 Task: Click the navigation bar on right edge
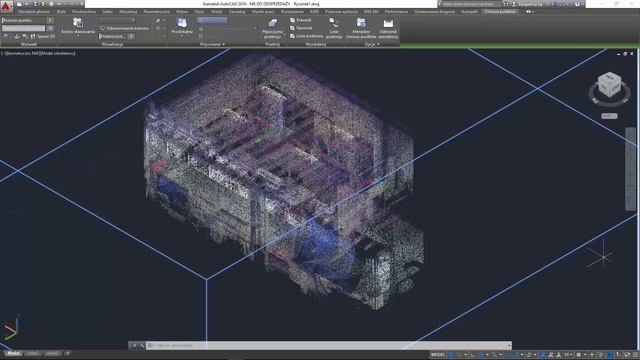coord(631,169)
